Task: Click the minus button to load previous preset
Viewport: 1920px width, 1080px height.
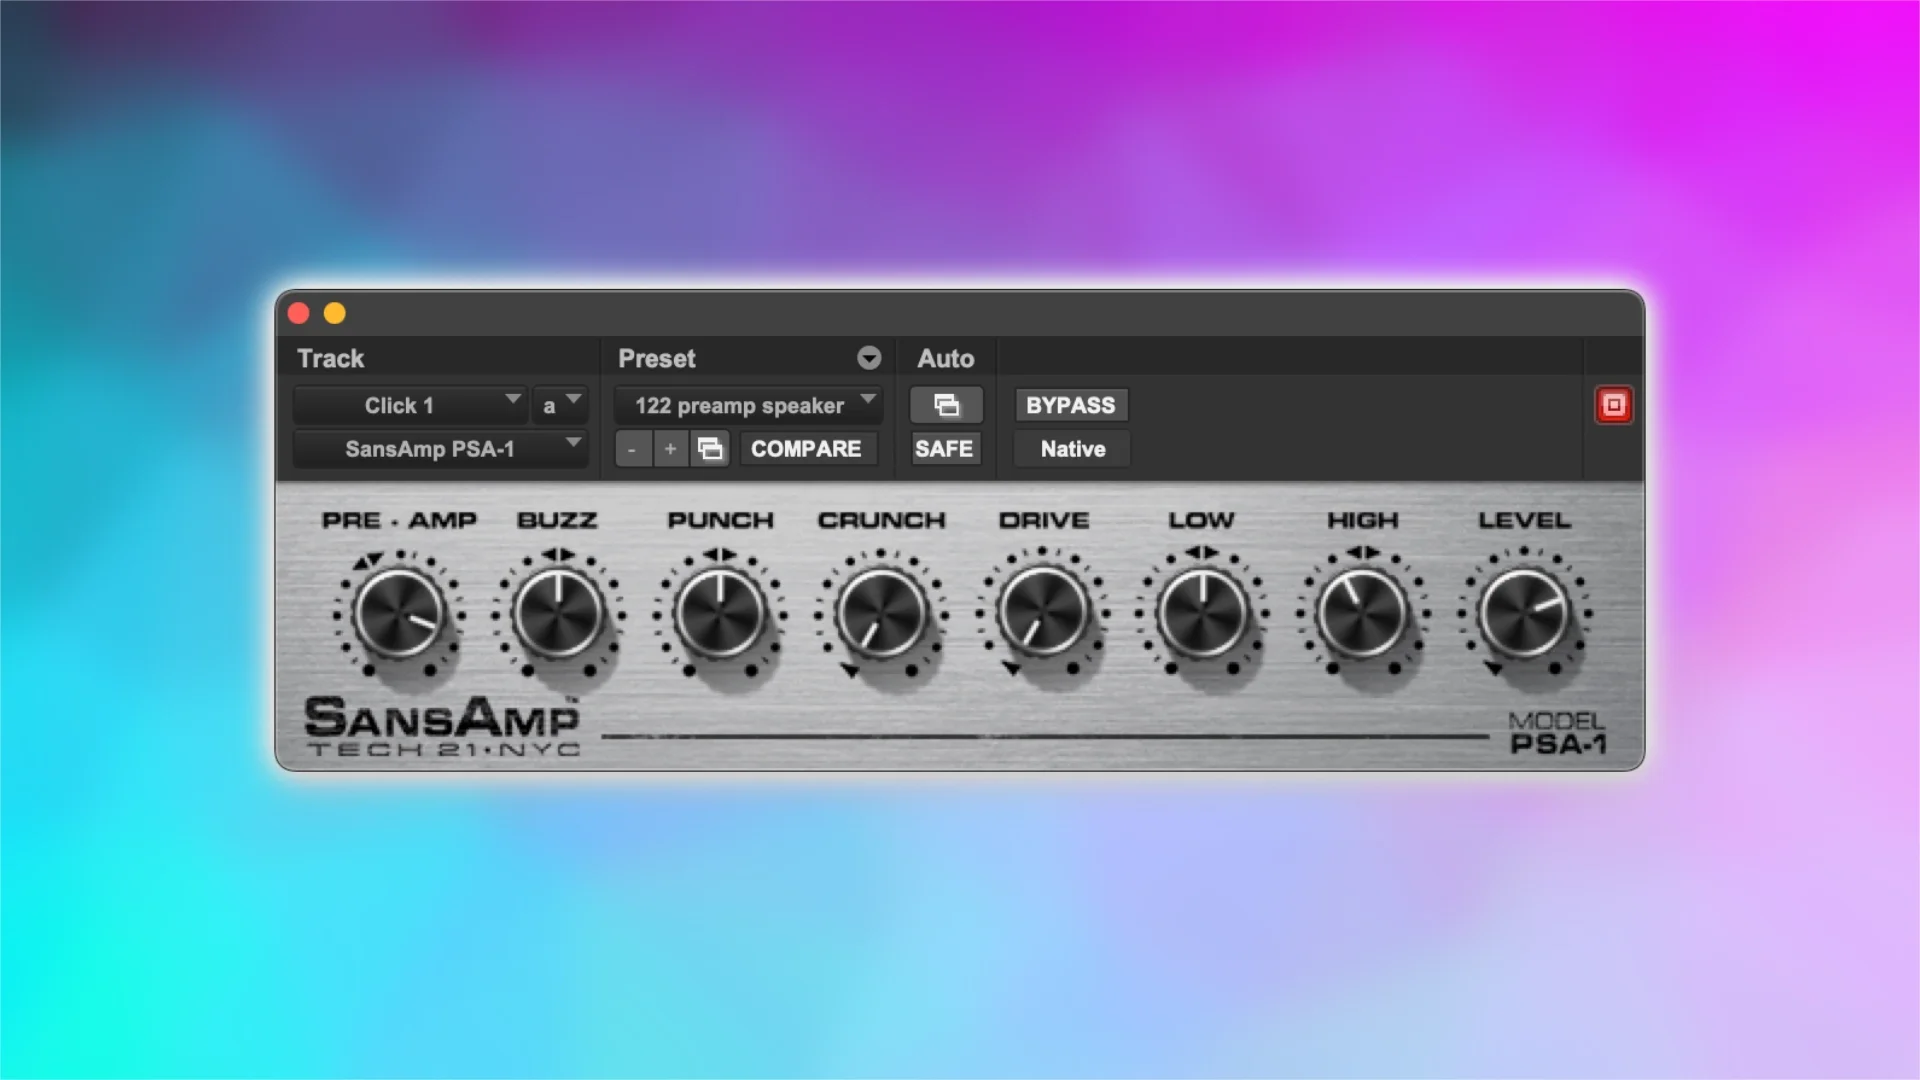Action: click(633, 449)
